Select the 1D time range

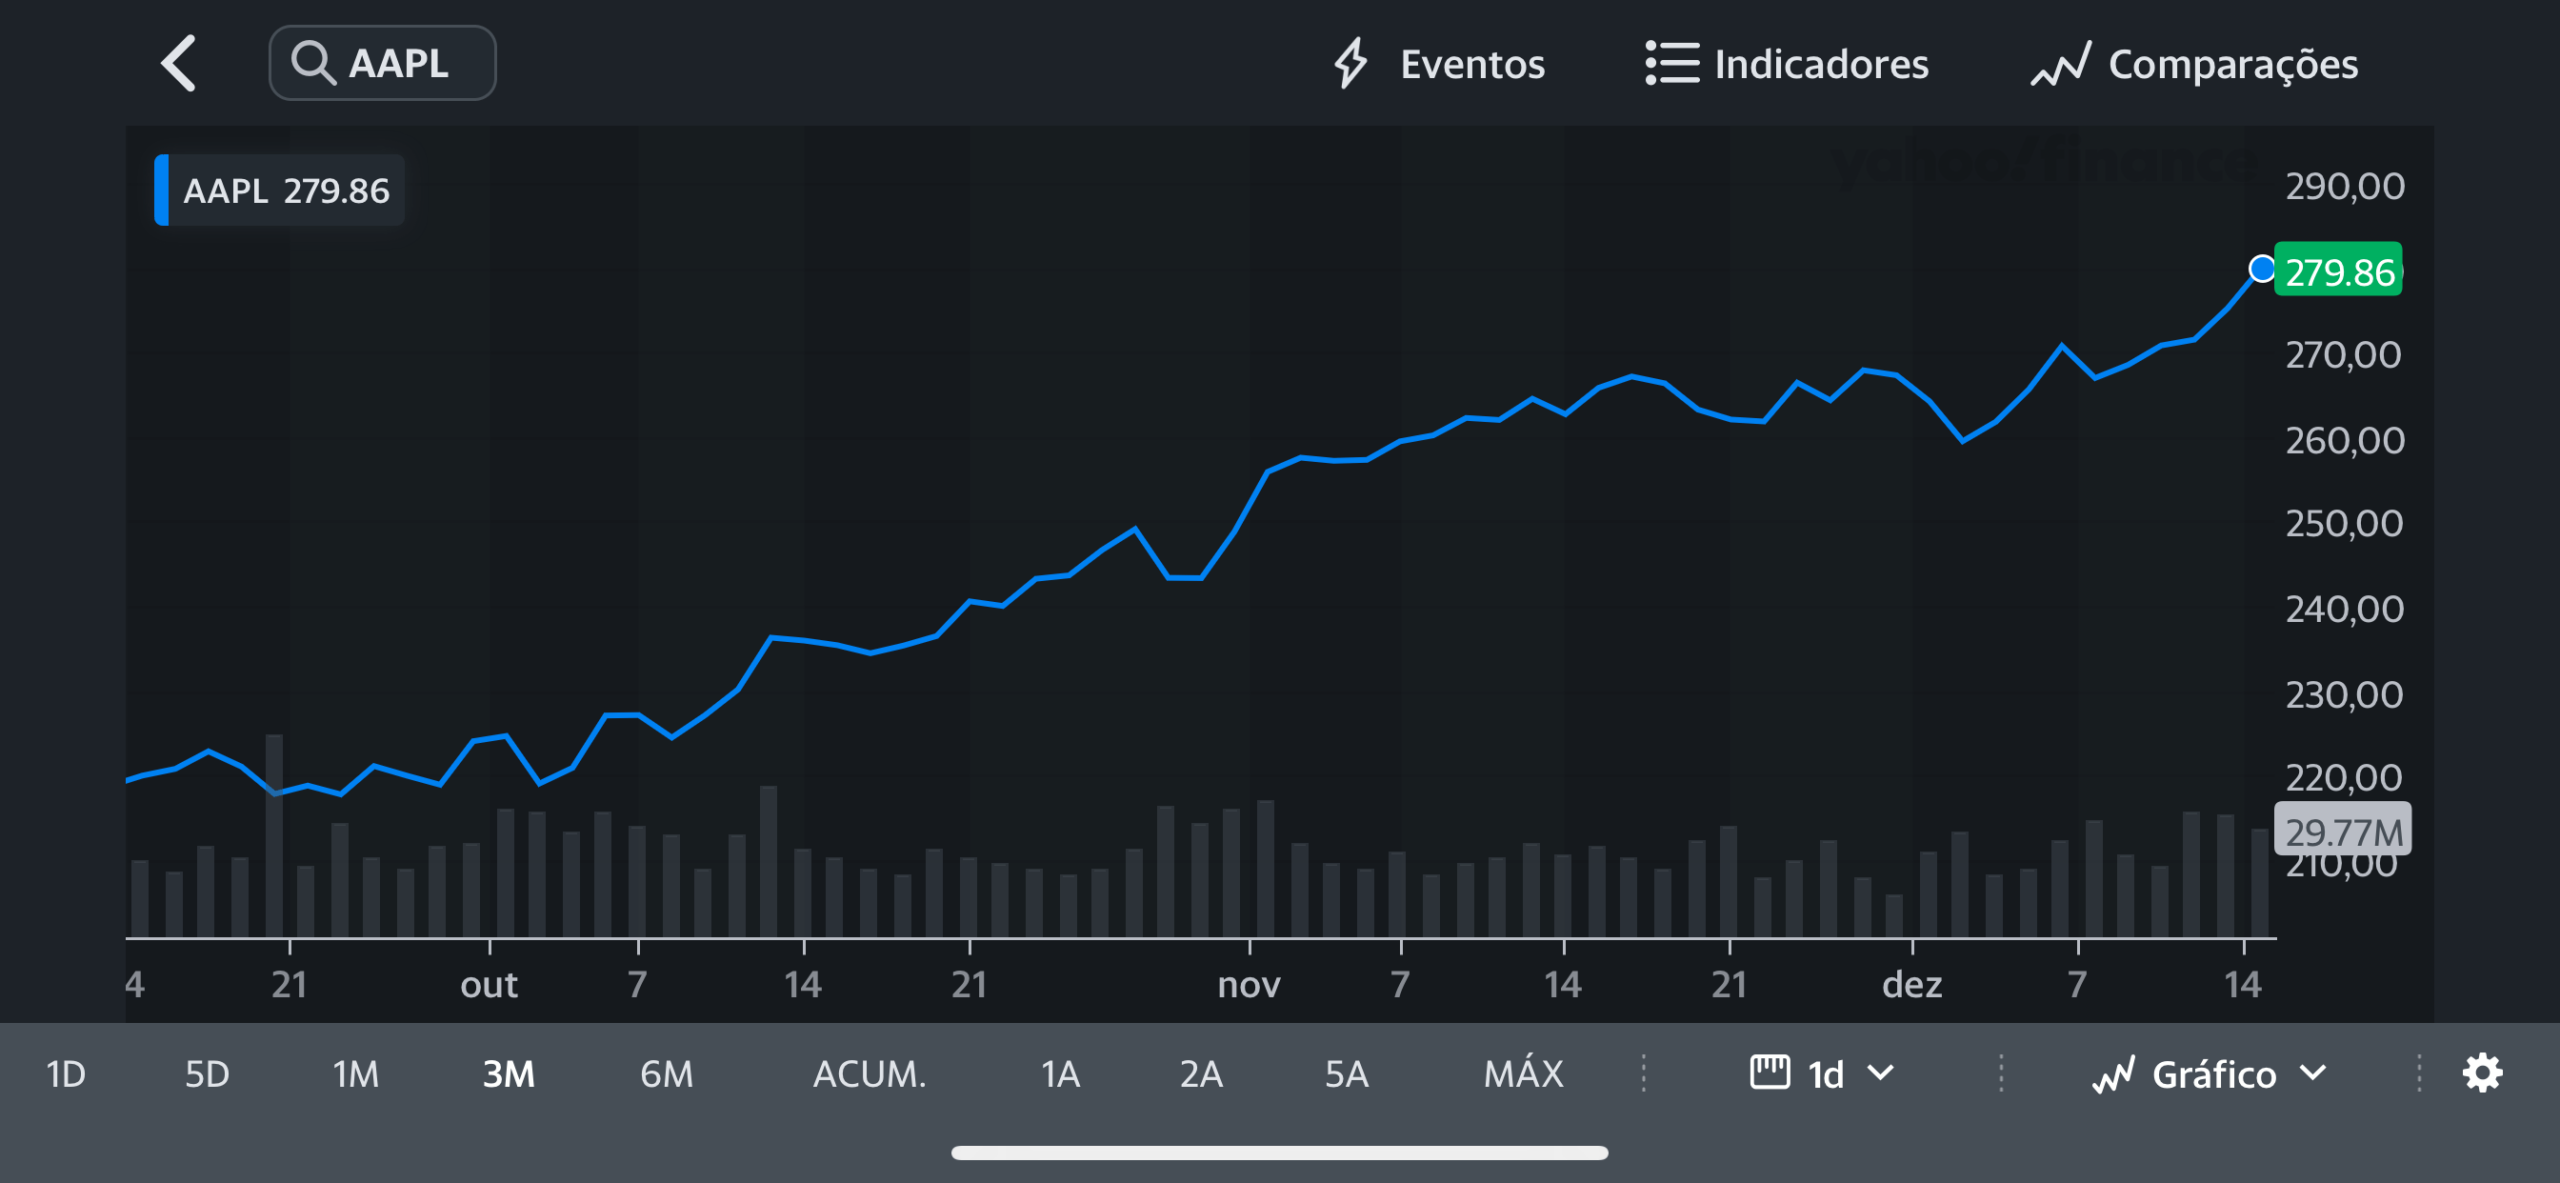tap(66, 1074)
